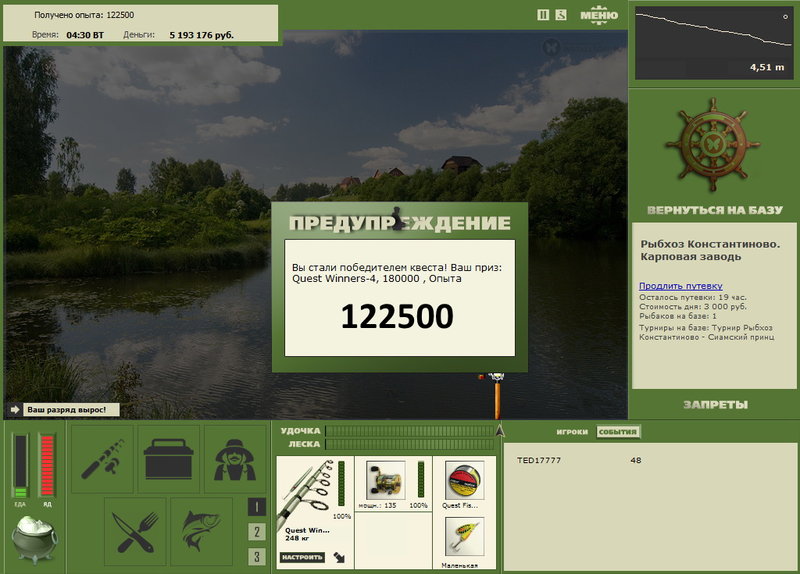Click the reel 100% durability bar
Image resolution: width=800 pixels, height=574 pixels.
[421, 479]
